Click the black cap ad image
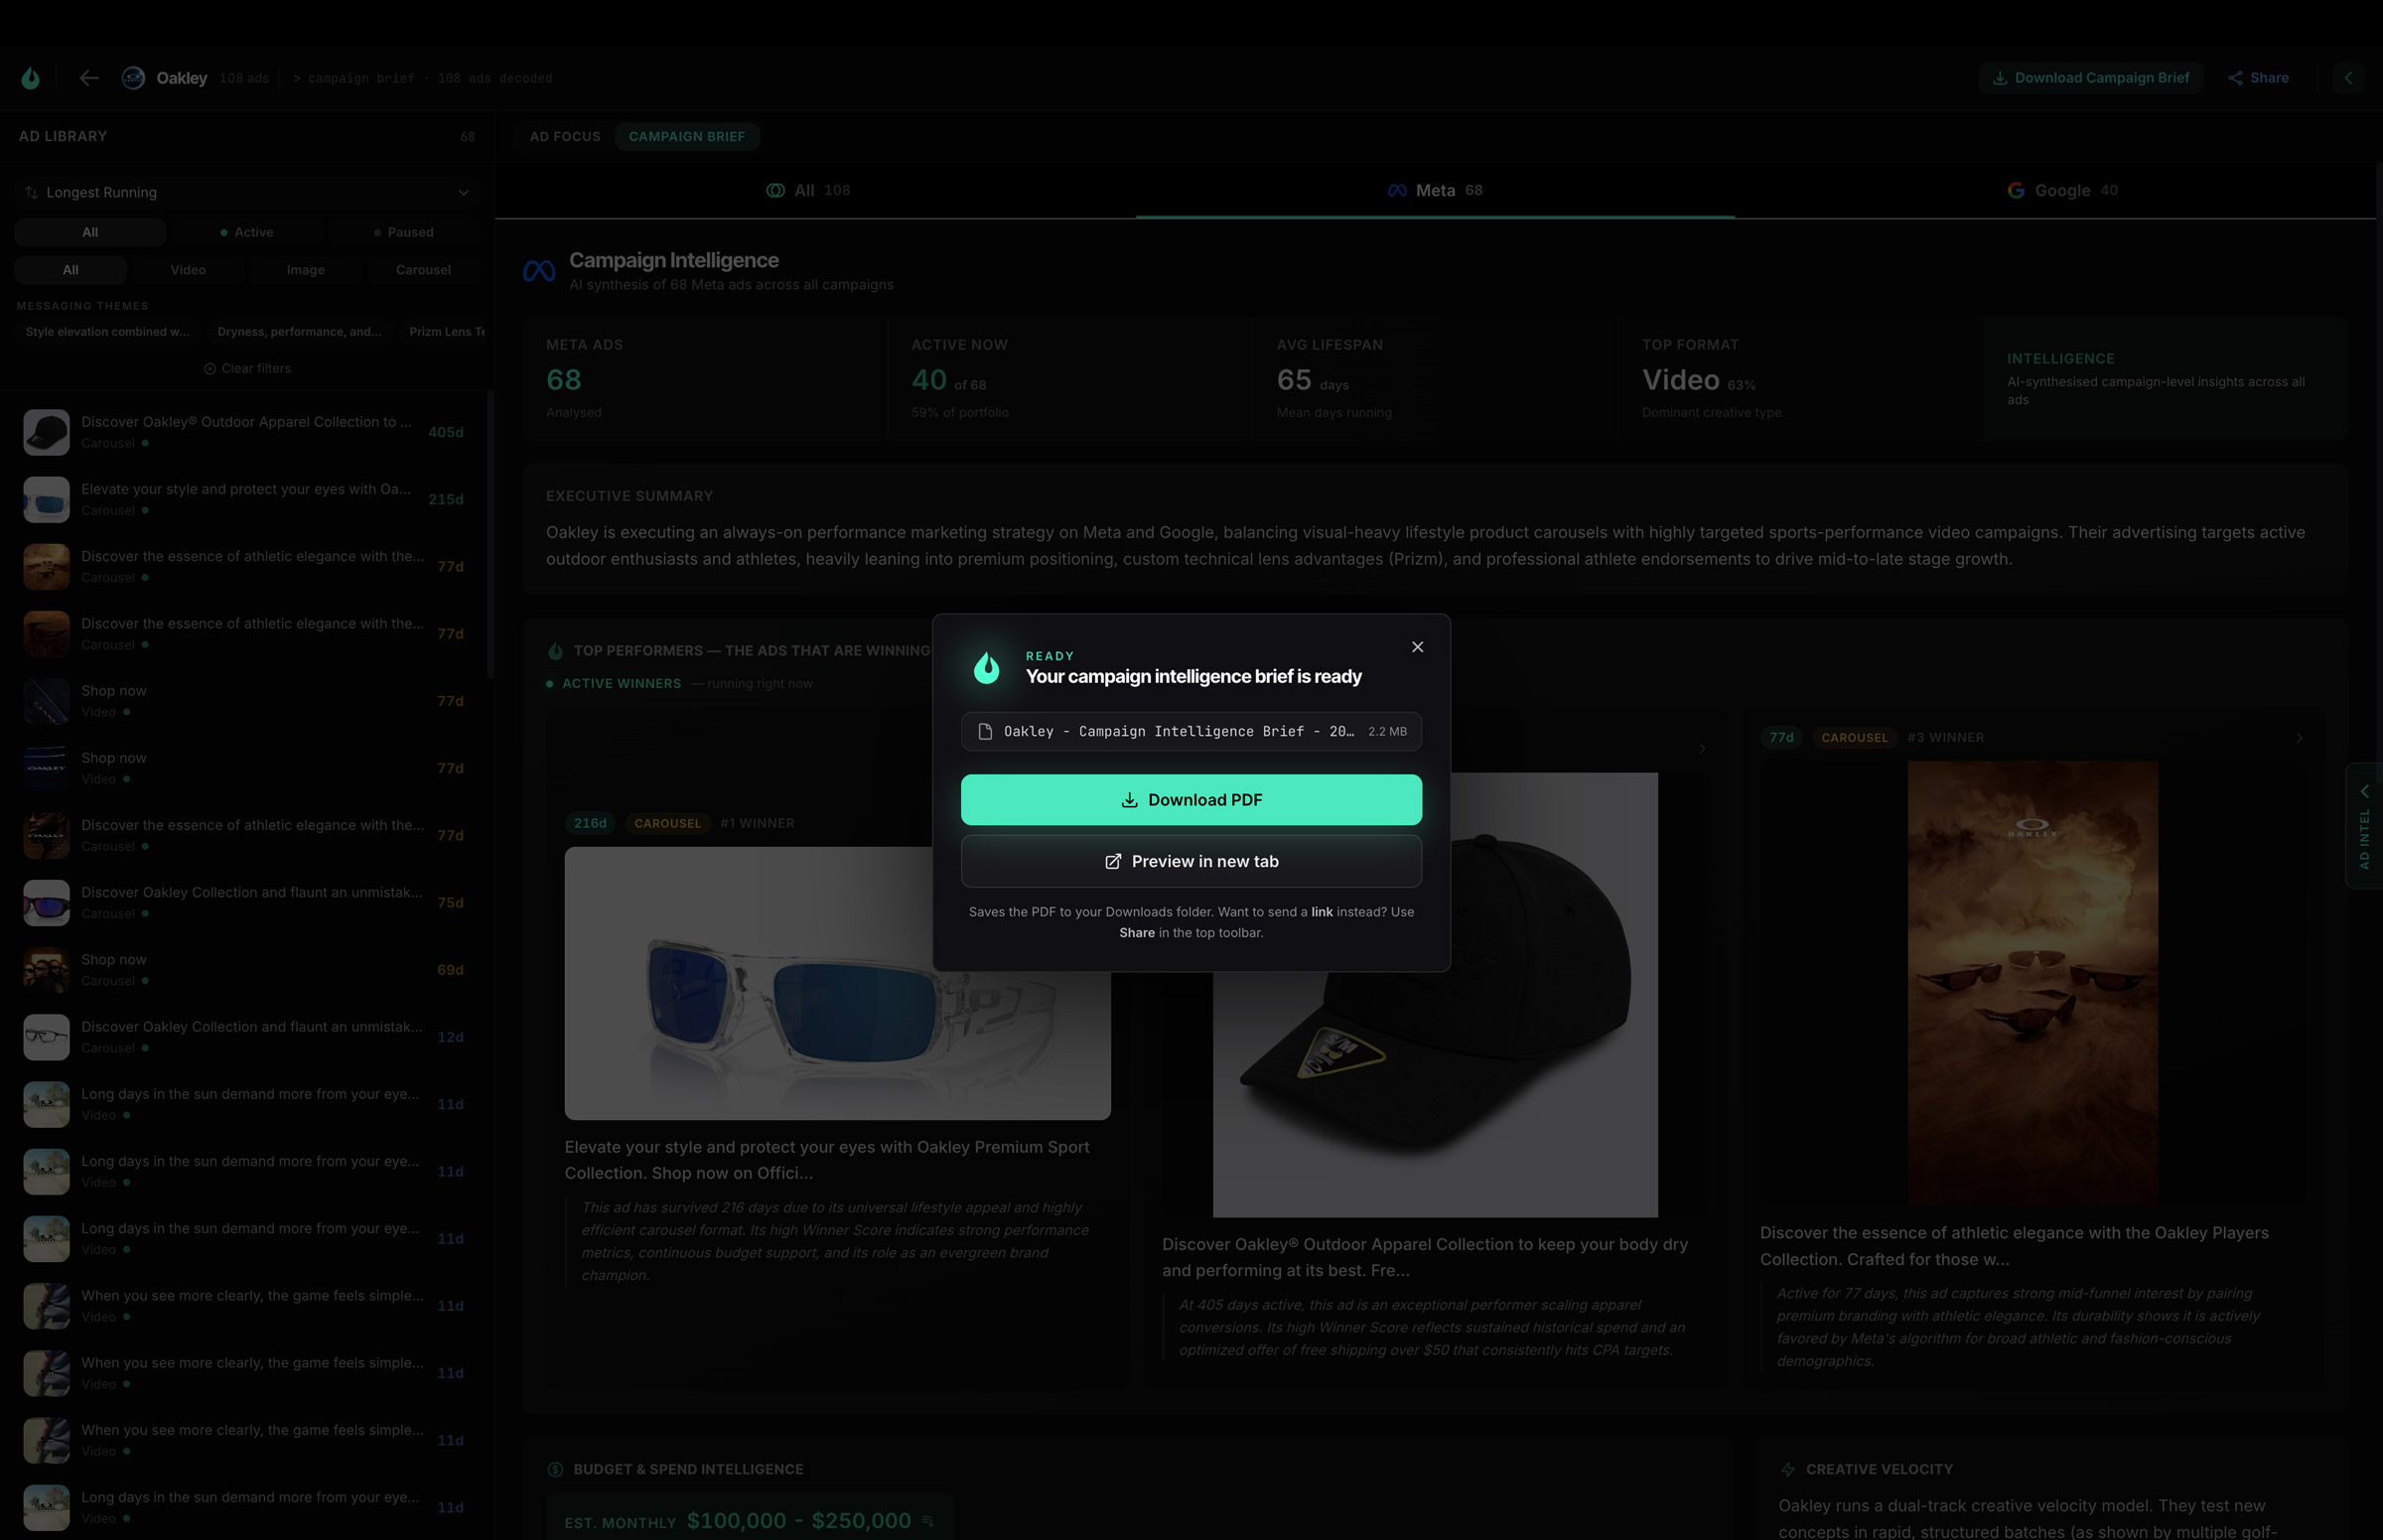Viewport: 2383px width, 1540px height. coord(1435,995)
